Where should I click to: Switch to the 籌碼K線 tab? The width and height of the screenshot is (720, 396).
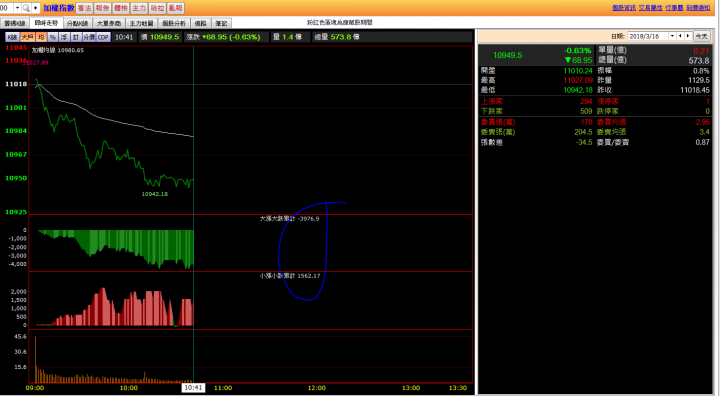point(15,23)
